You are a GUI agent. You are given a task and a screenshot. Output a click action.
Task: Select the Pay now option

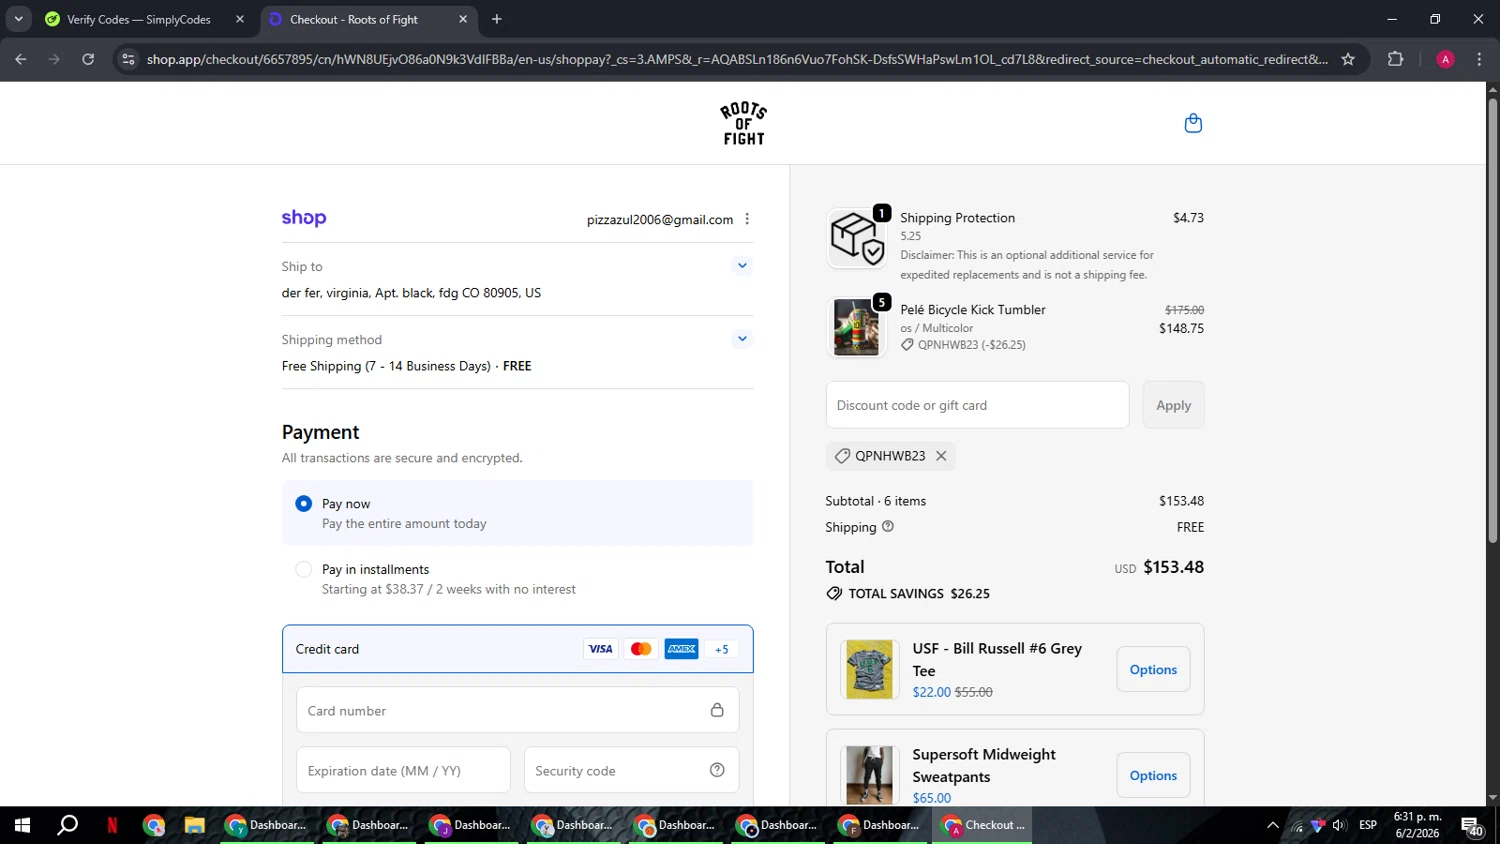(304, 504)
